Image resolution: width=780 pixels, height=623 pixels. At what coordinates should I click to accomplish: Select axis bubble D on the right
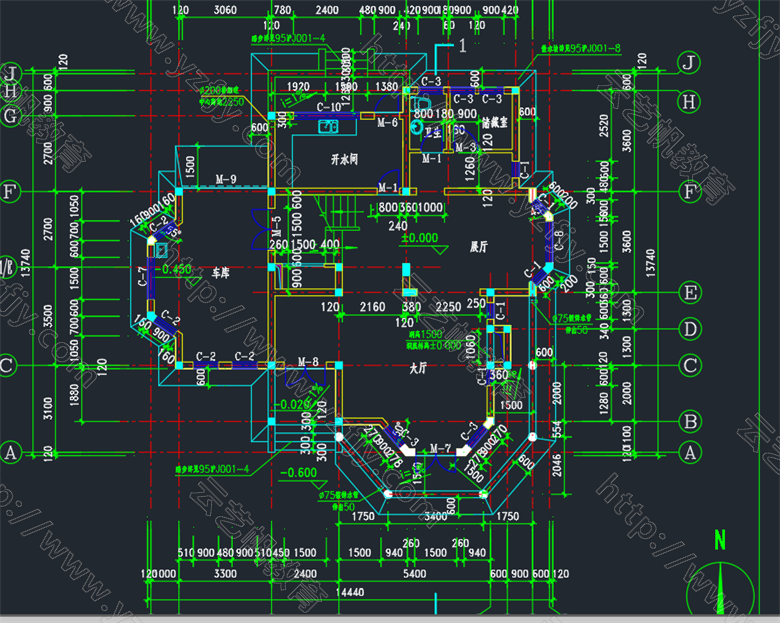click(690, 329)
